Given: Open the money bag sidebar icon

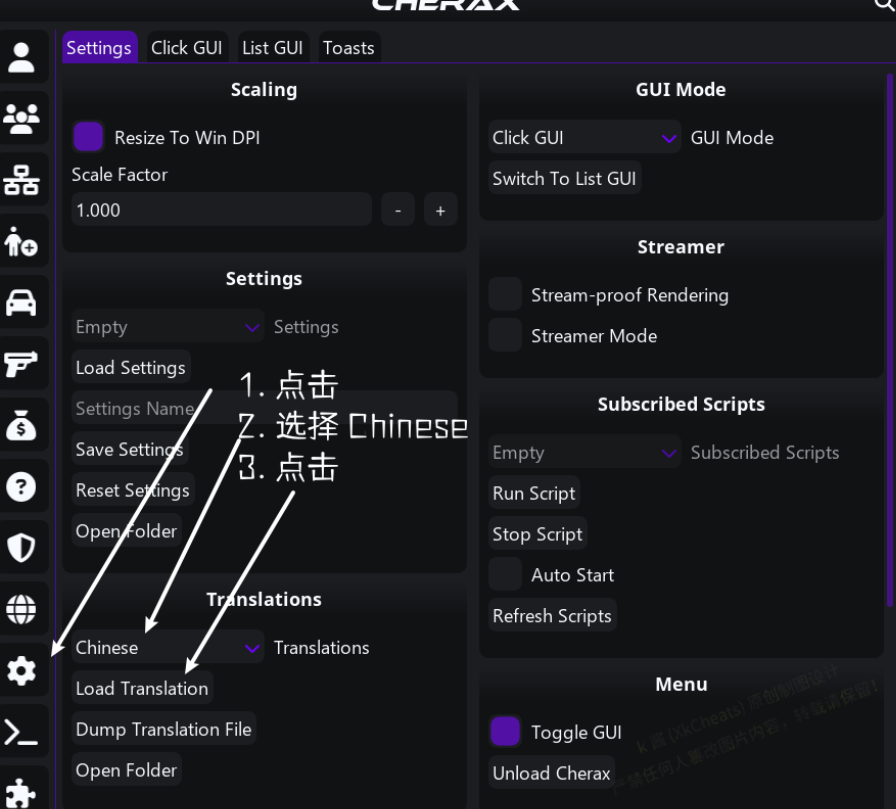Looking at the screenshot, I should (21, 425).
